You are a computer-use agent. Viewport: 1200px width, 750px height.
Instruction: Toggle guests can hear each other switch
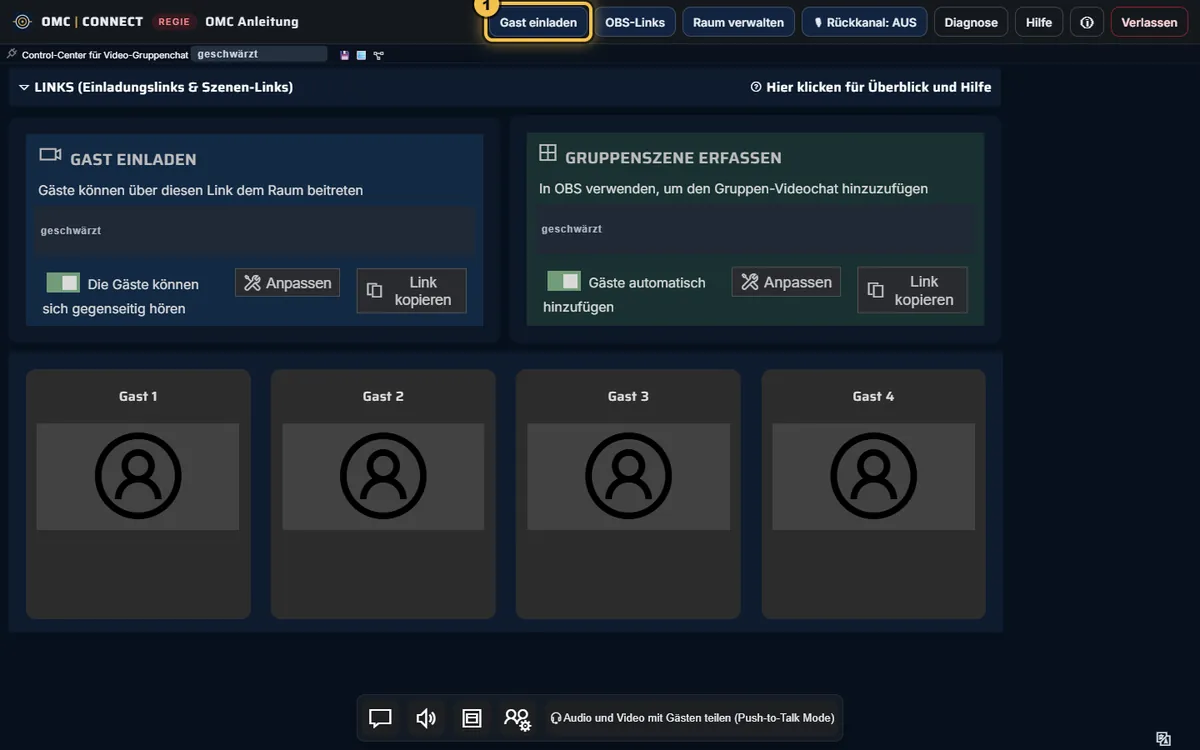coord(63,283)
